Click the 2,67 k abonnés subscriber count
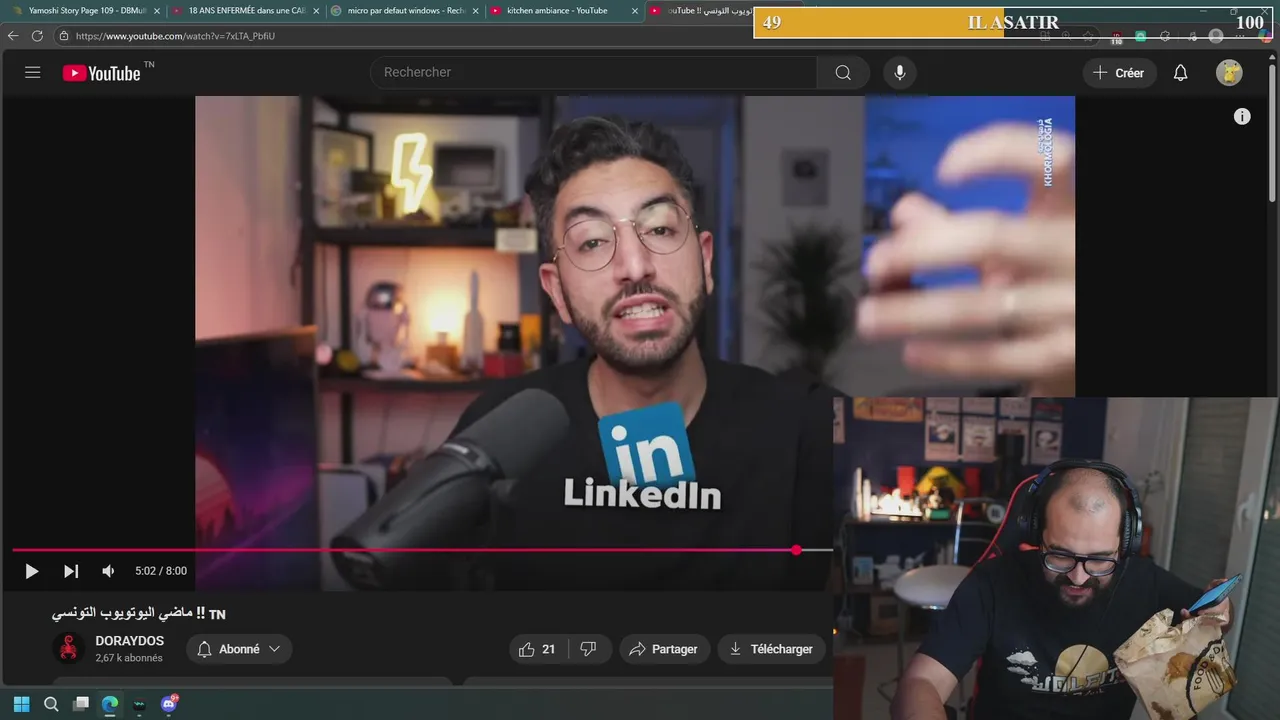Image resolution: width=1280 pixels, height=720 pixels. pyautogui.click(x=129, y=658)
